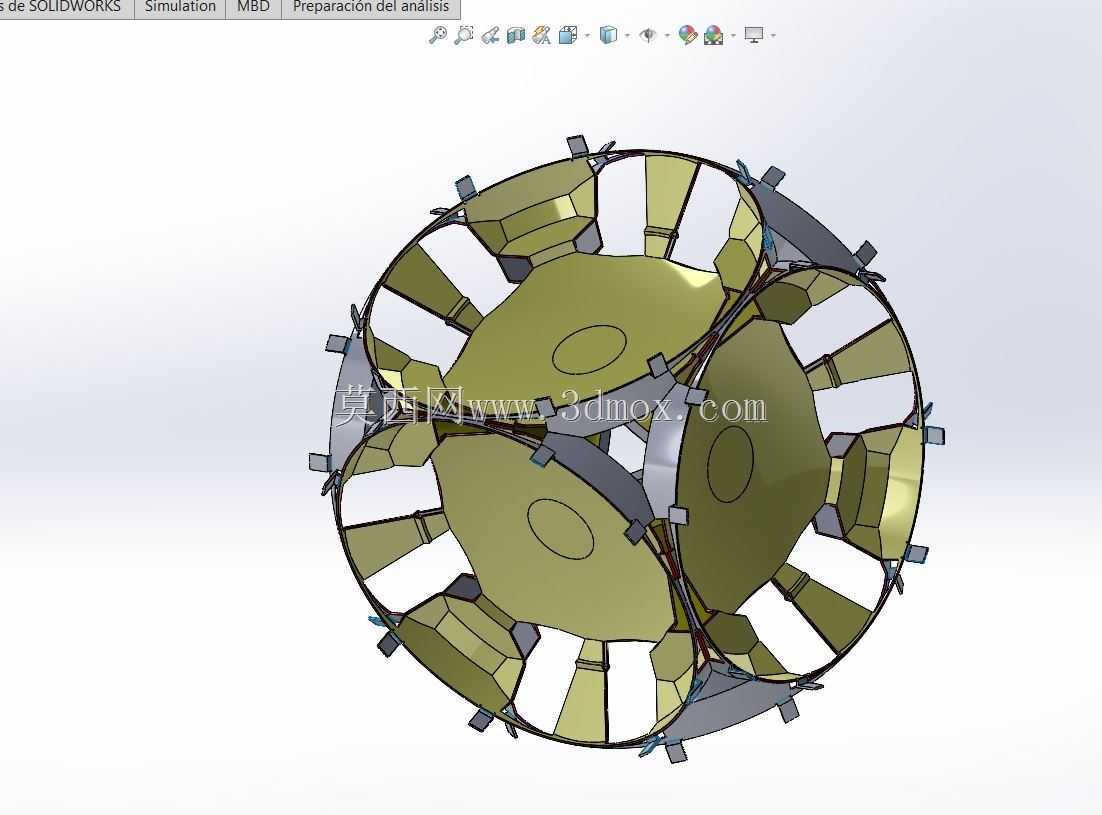Open the Preparación del análisis tab

(x=370, y=7)
